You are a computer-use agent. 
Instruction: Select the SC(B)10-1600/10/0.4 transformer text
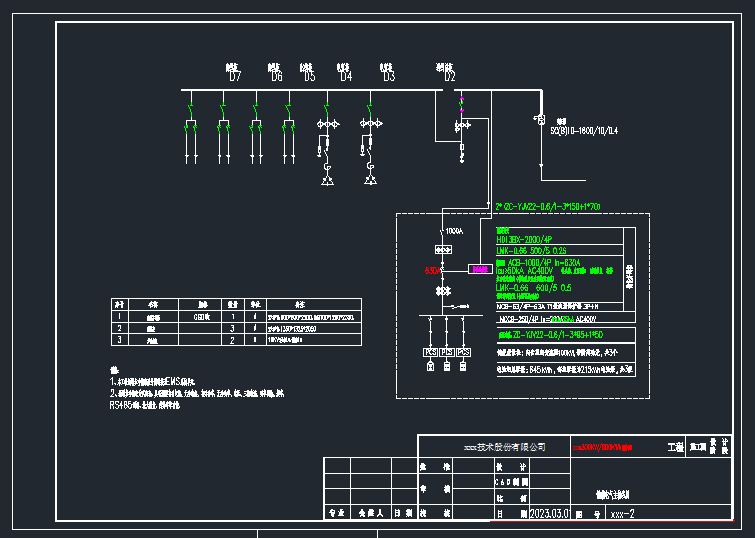584,131
